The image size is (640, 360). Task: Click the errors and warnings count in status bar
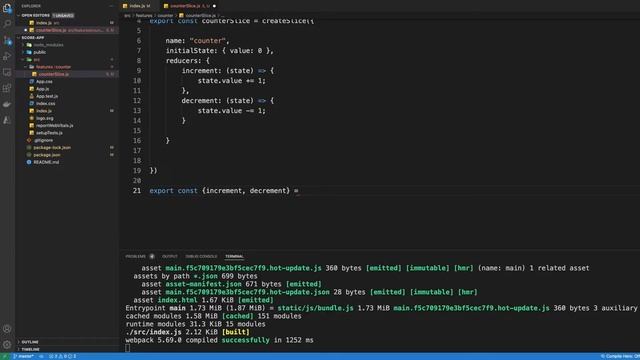(x=63, y=356)
